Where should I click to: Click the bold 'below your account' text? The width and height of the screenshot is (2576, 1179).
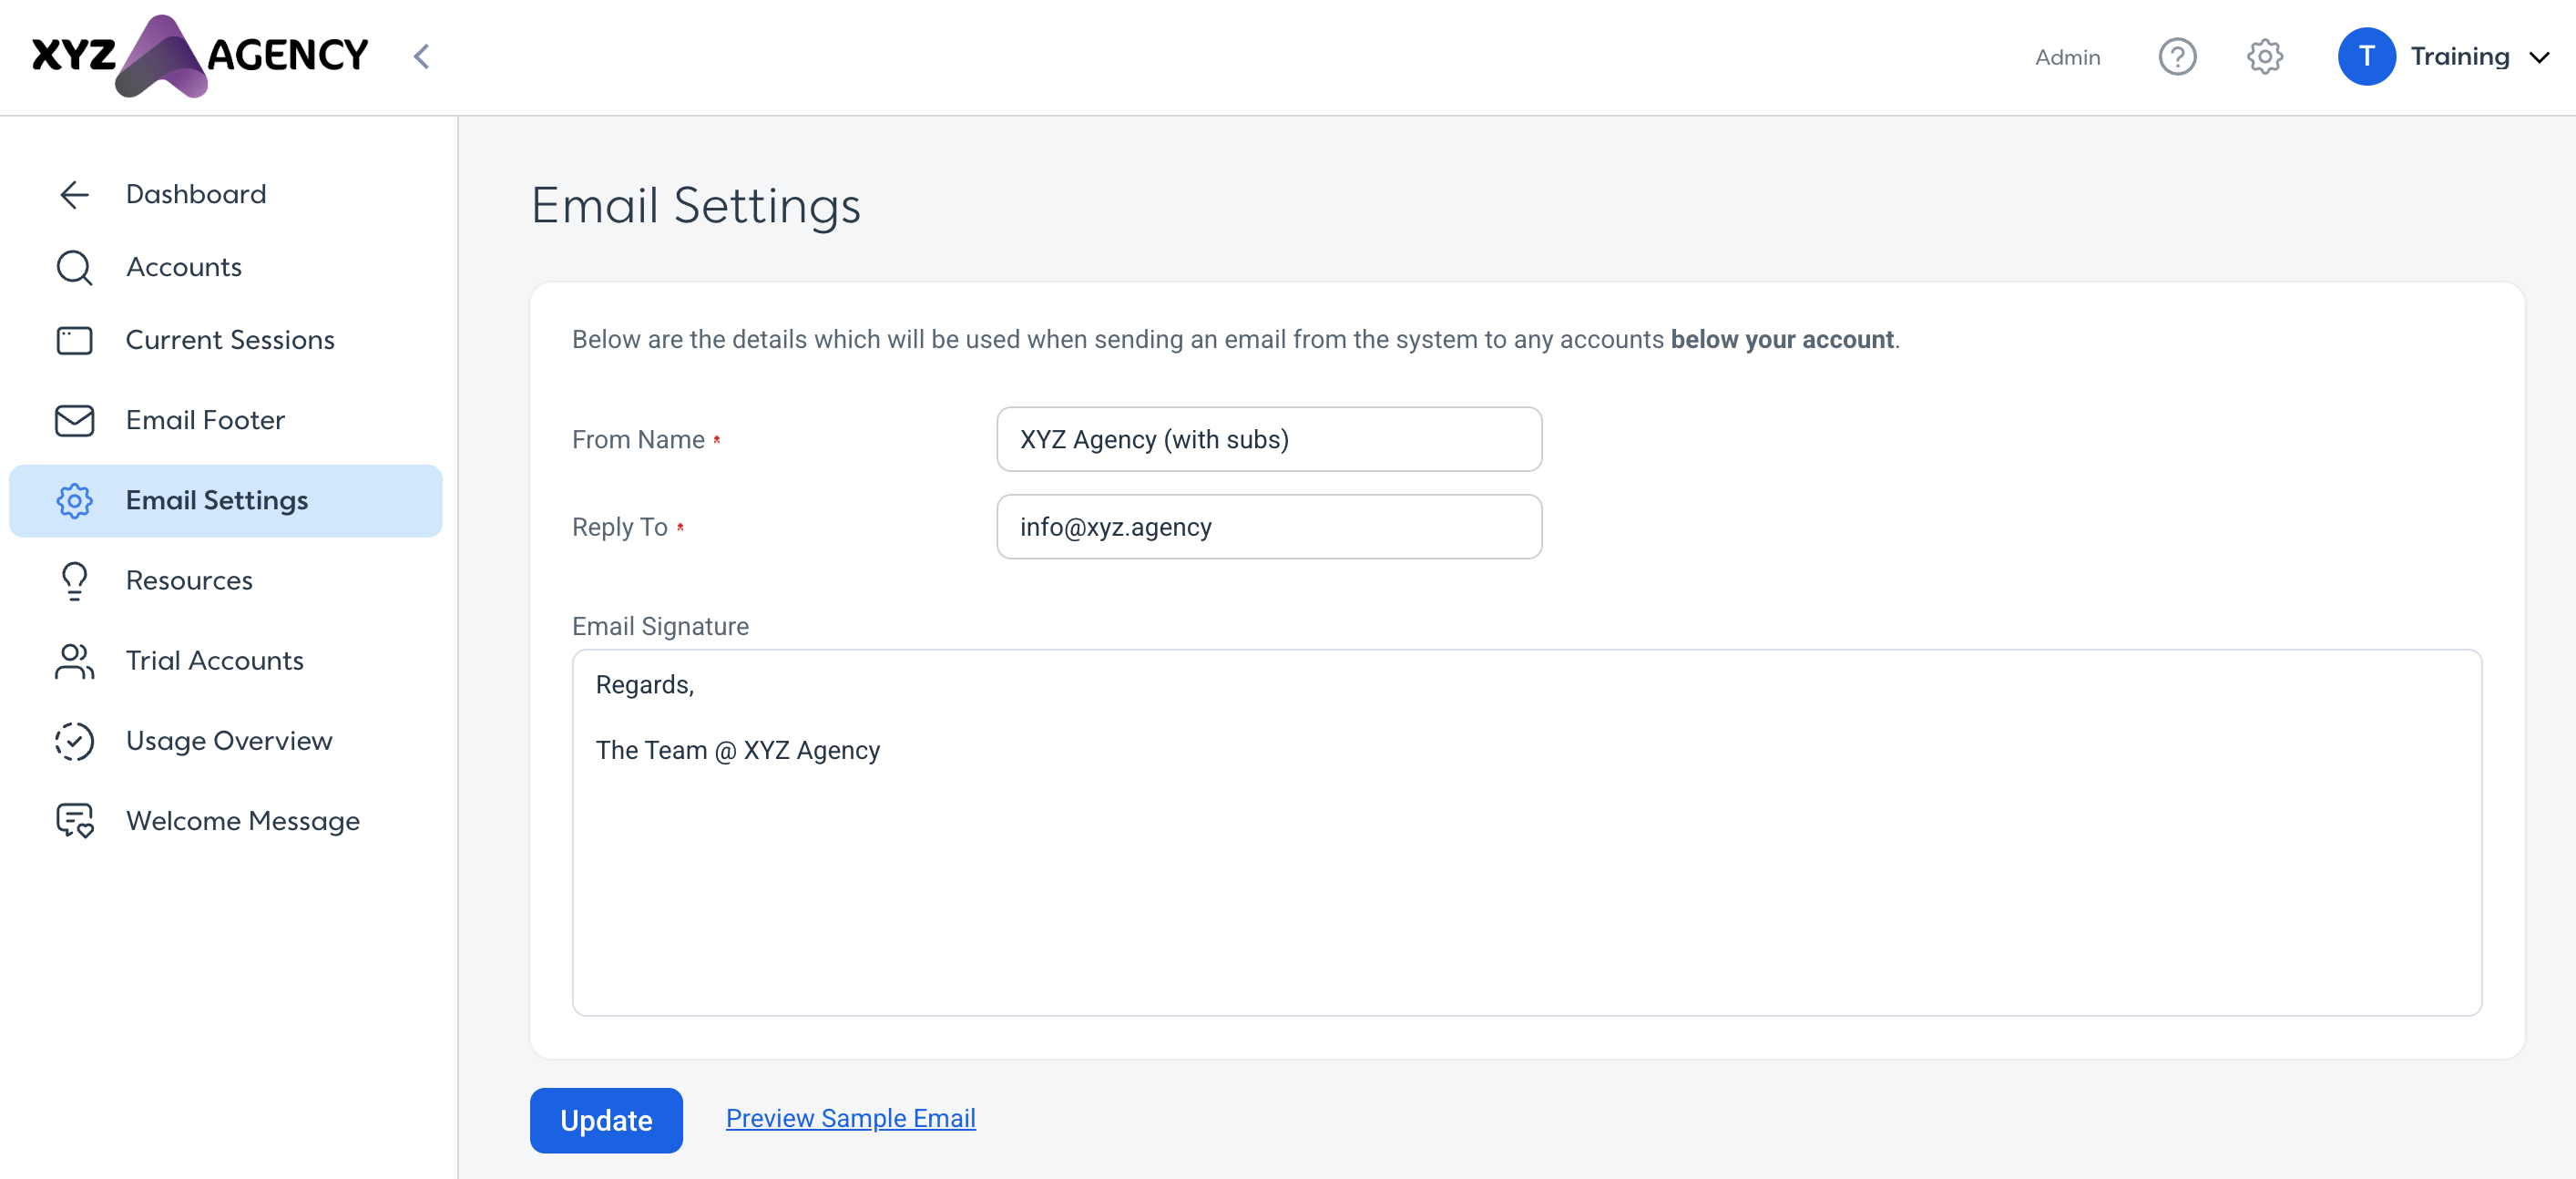[1782, 340]
